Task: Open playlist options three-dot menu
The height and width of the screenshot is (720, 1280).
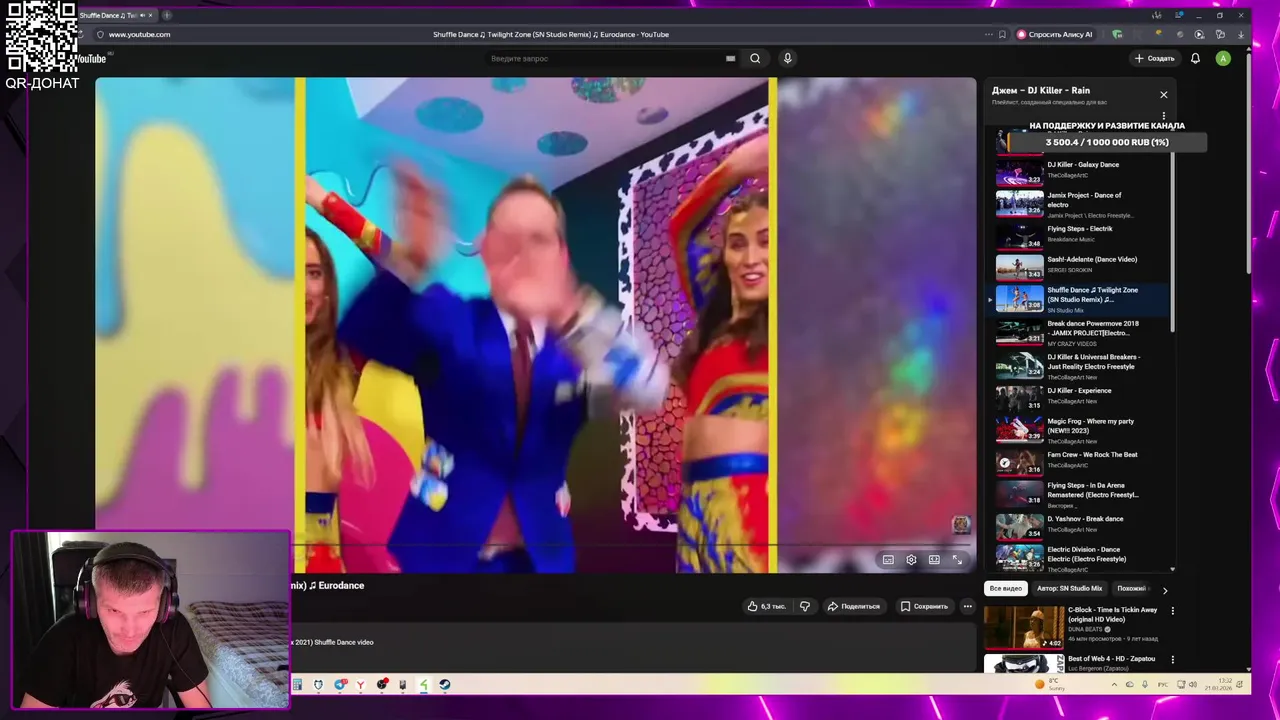Action: (x=1163, y=116)
